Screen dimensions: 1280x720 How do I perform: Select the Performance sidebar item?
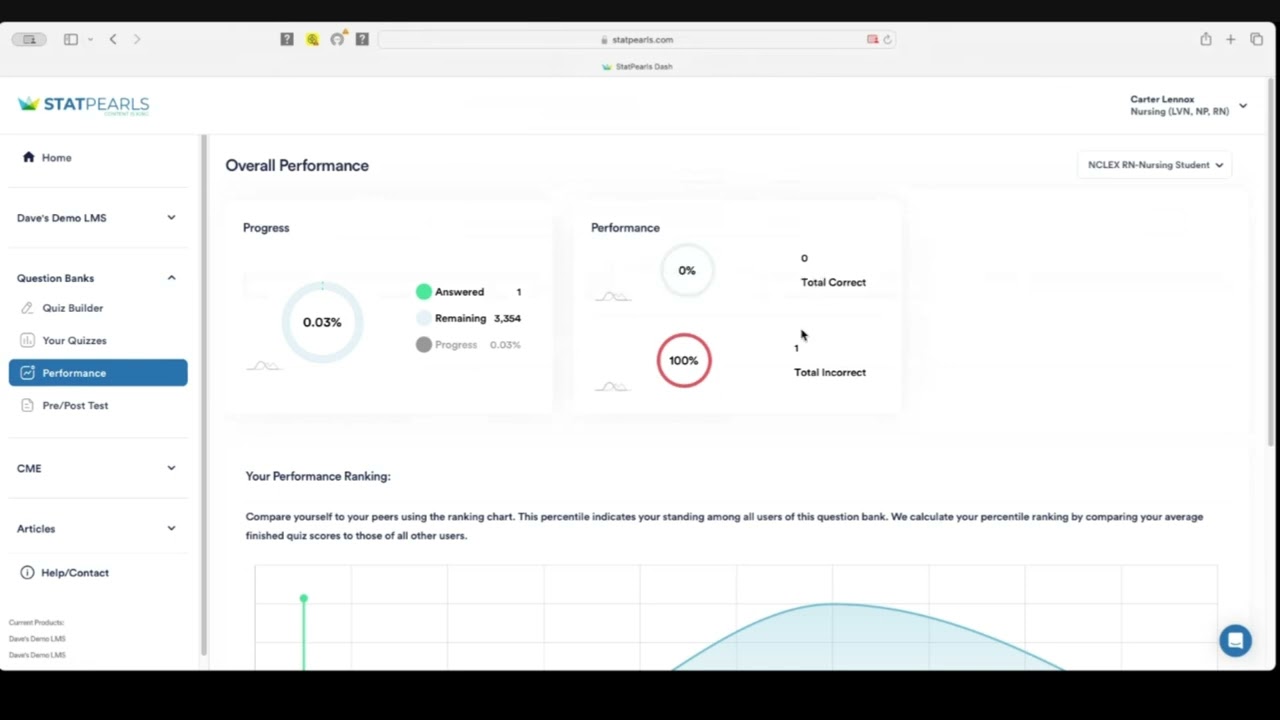[x=98, y=373]
